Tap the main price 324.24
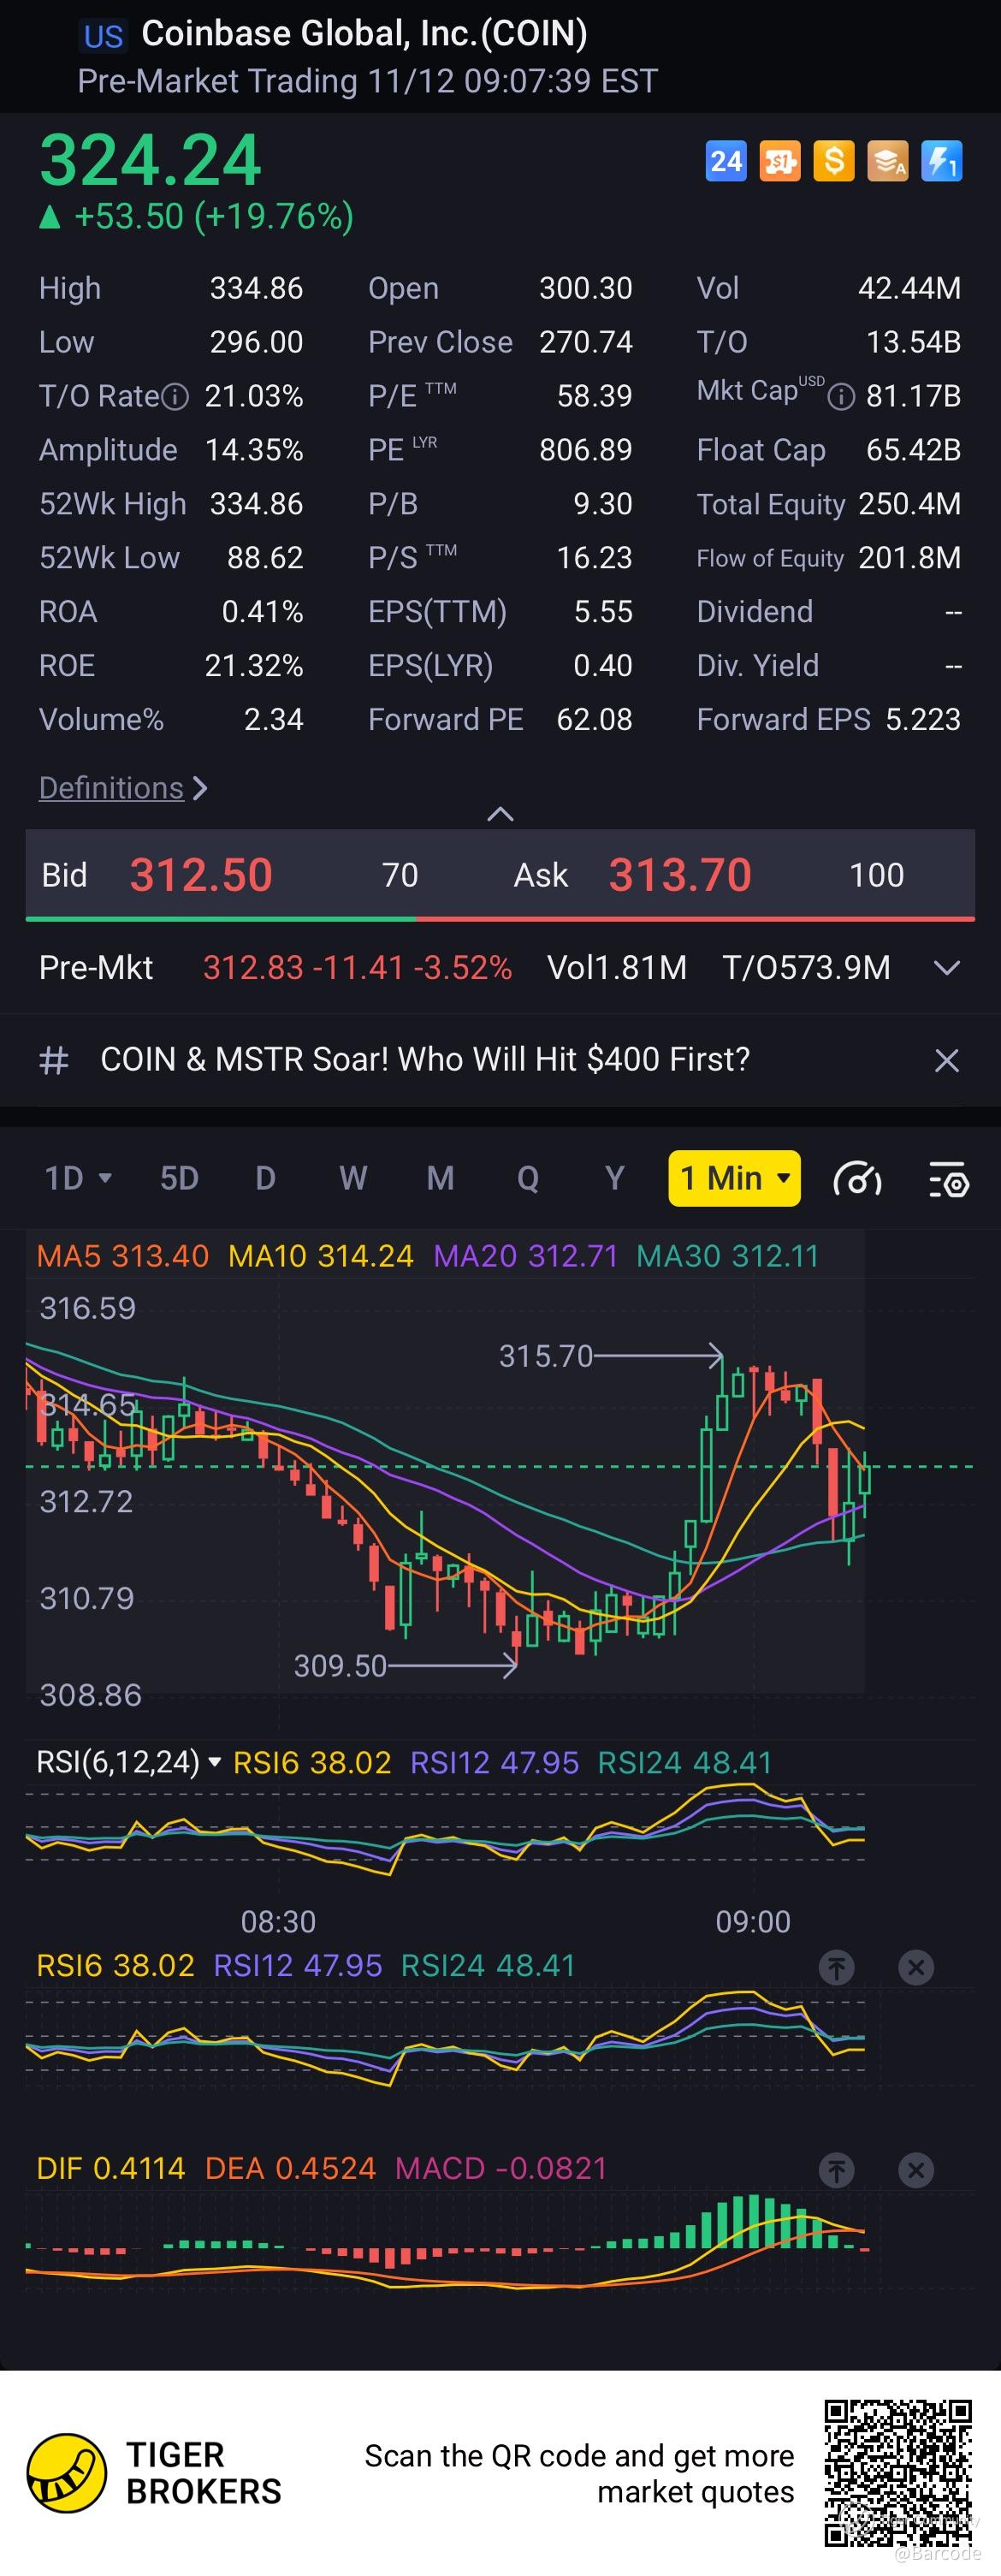 pyautogui.click(x=150, y=160)
